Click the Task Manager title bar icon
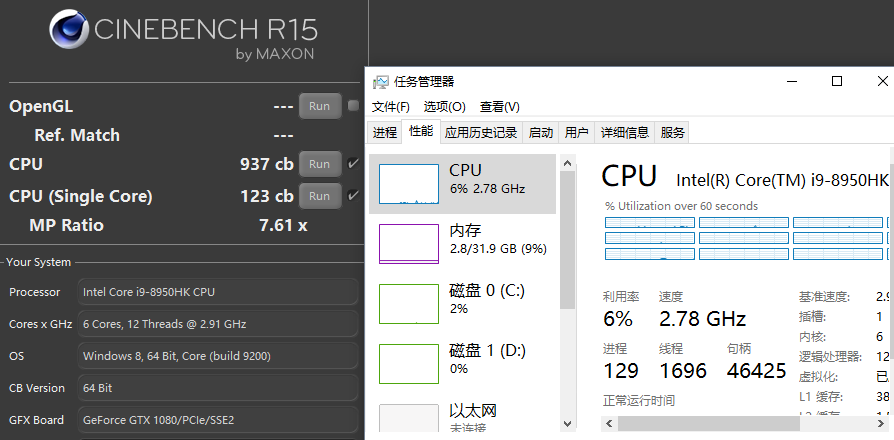 (380, 82)
